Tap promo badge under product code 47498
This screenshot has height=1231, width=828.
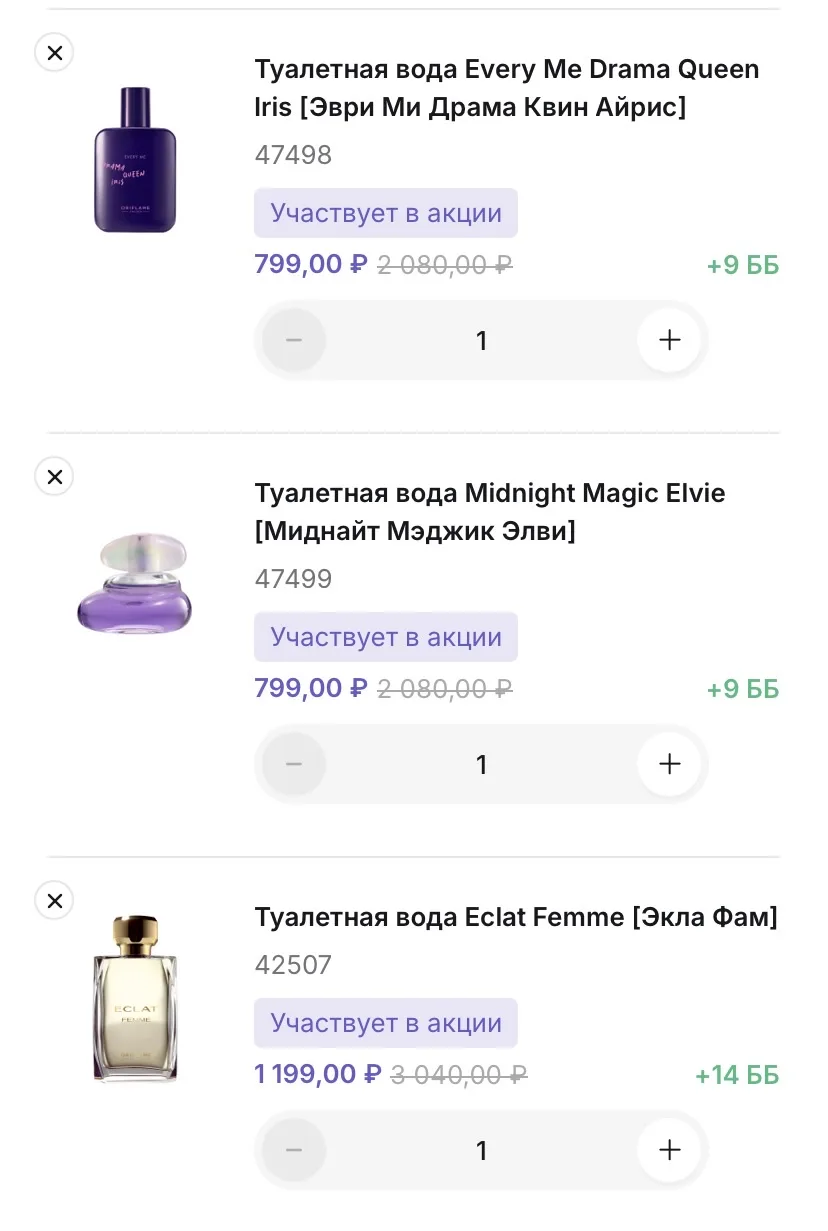385,213
